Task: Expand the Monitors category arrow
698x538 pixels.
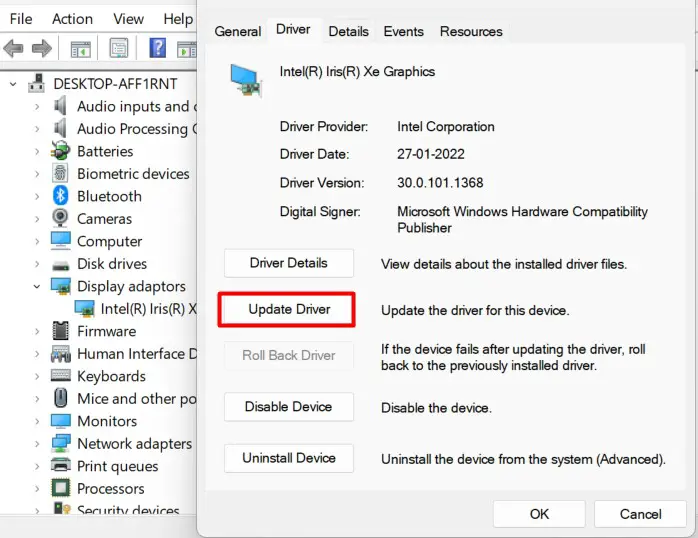Action: [37, 421]
